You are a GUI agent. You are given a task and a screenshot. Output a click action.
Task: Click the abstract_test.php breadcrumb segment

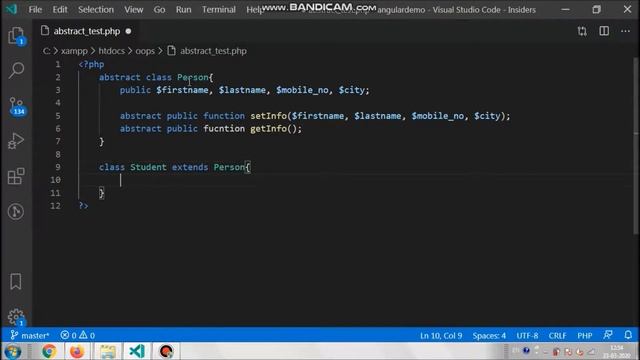pyautogui.click(x=213, y=51)
